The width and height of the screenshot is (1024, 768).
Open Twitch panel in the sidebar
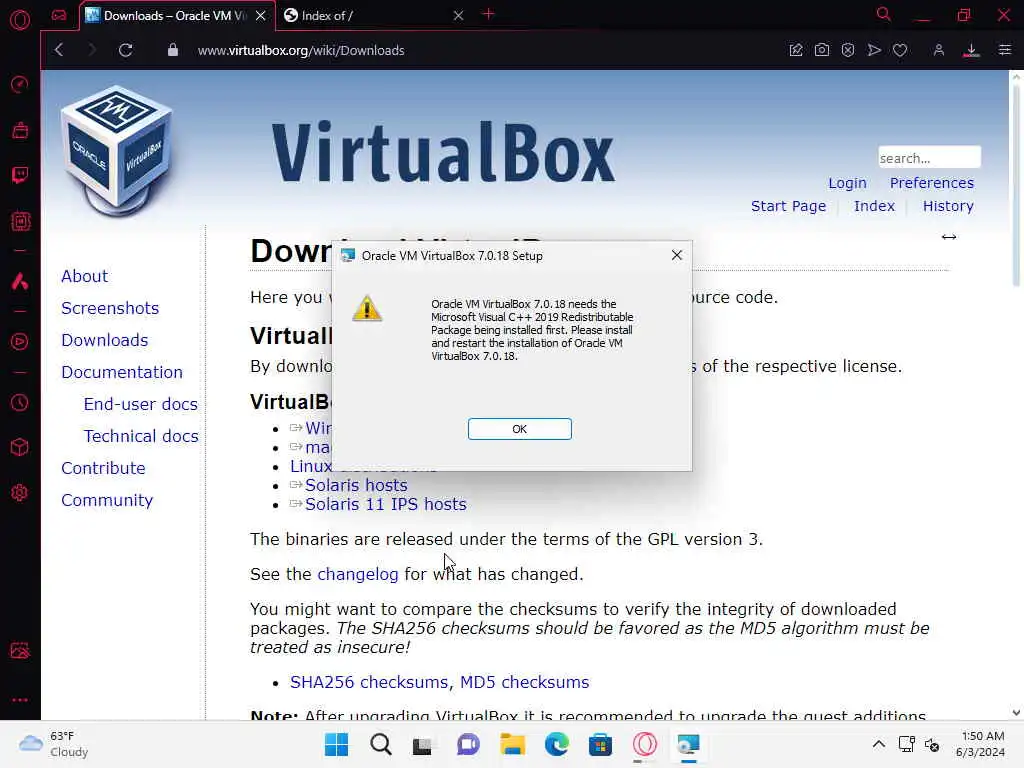tap(20, 175)
